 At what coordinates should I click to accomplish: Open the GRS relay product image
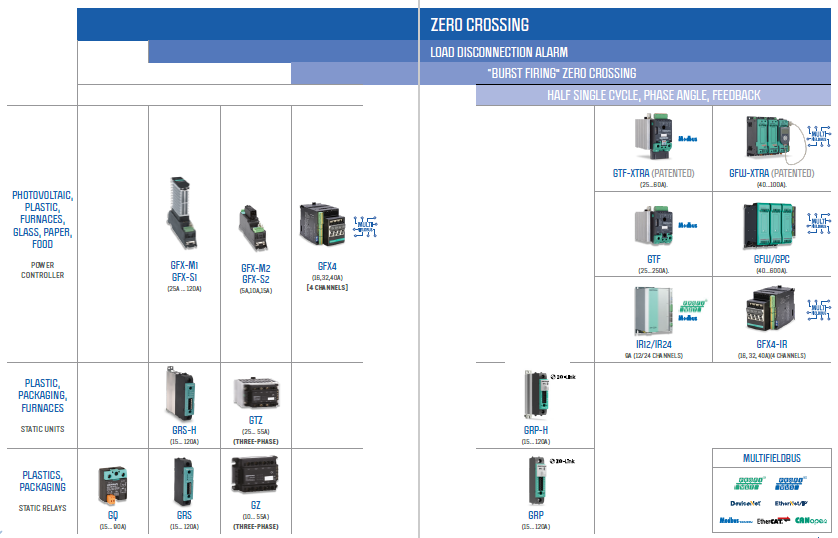point(183,481)
